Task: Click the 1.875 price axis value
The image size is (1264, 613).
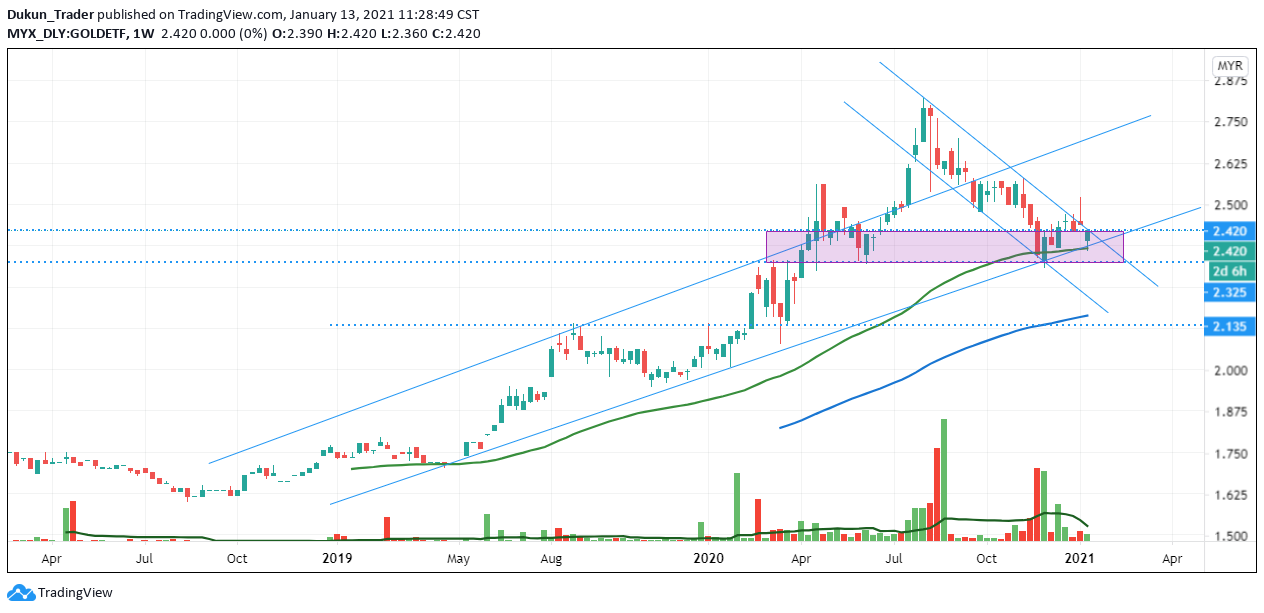Action: (1229, 412)
